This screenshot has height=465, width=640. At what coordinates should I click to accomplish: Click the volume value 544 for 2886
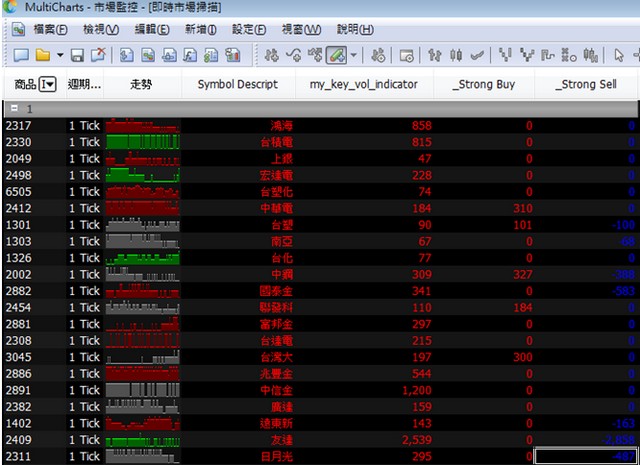click(422, 374)
